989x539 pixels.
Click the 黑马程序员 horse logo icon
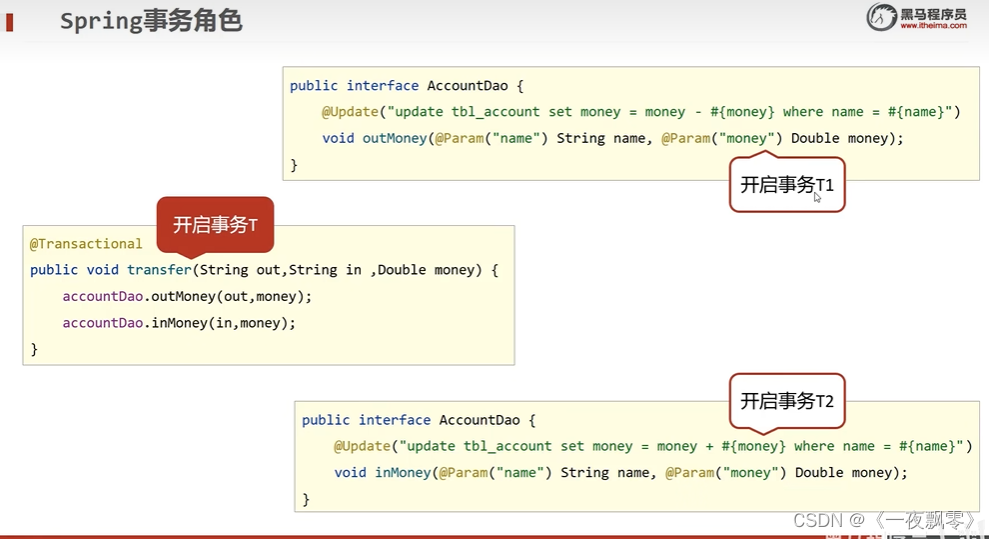pos(881,17)
